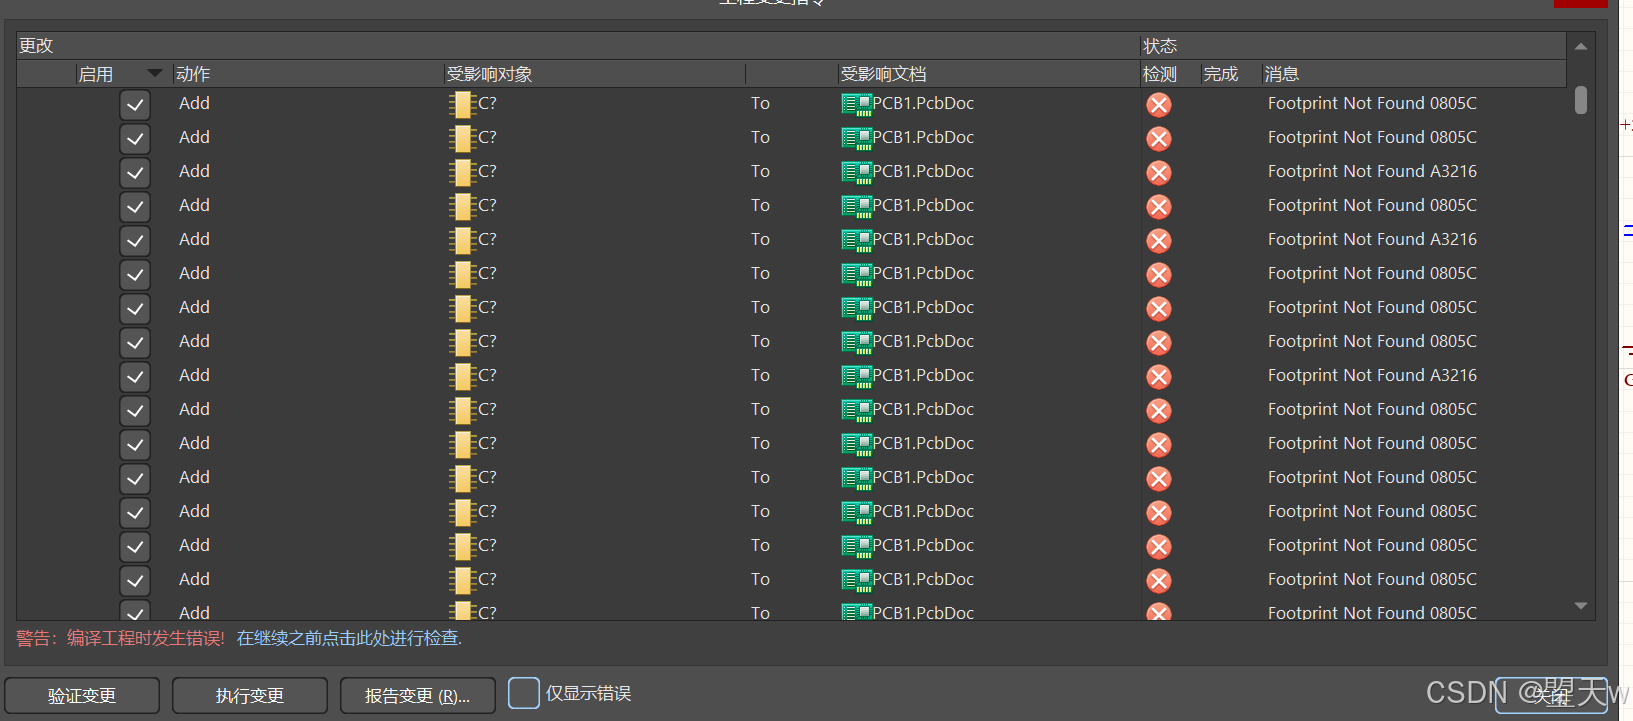Open the 启用 column dropdown arrow
This screenshot has width=1633, height=721.
[x=154, y=73]
